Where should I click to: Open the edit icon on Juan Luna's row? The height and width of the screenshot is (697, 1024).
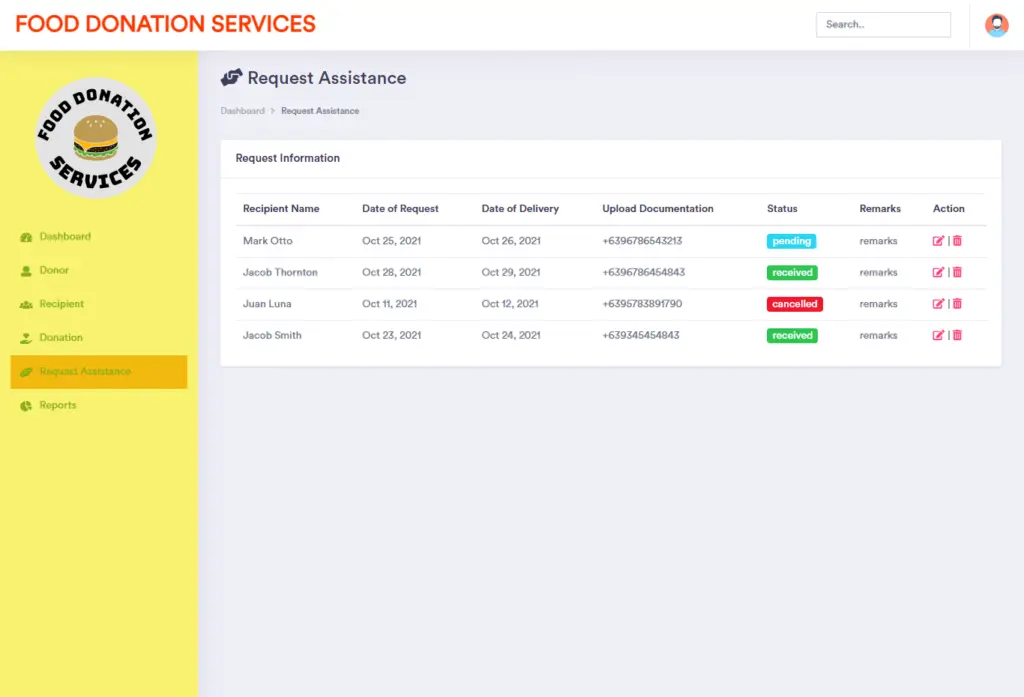938,303
